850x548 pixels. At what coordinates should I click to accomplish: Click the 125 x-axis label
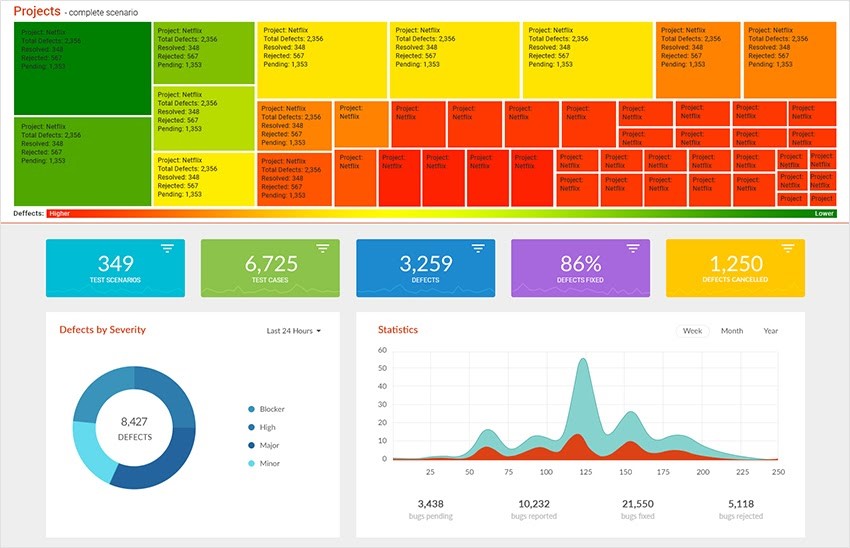click(585, 472)
